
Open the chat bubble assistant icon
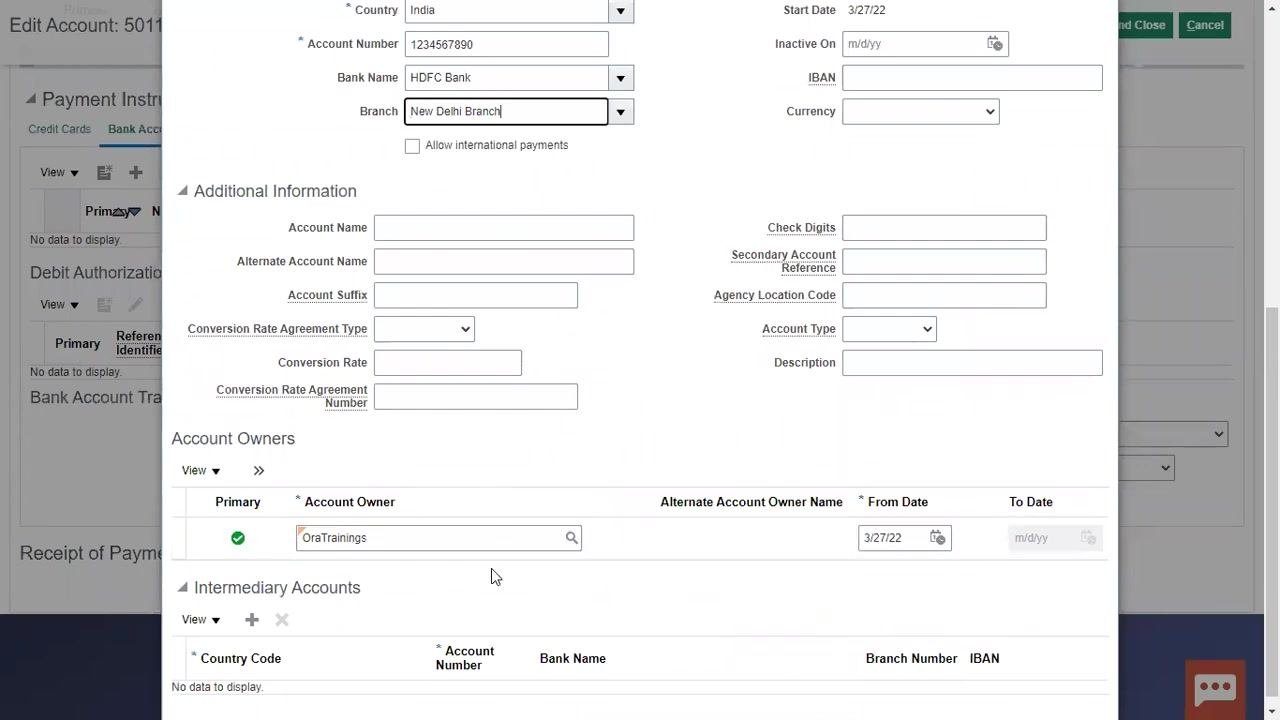[1215, 689]
